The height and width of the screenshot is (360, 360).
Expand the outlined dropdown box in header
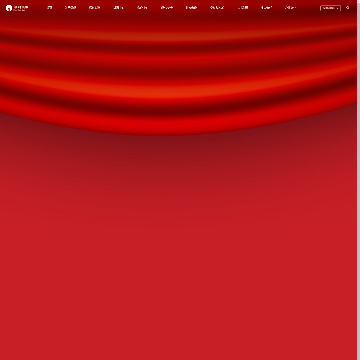click(x=330, y=8)
